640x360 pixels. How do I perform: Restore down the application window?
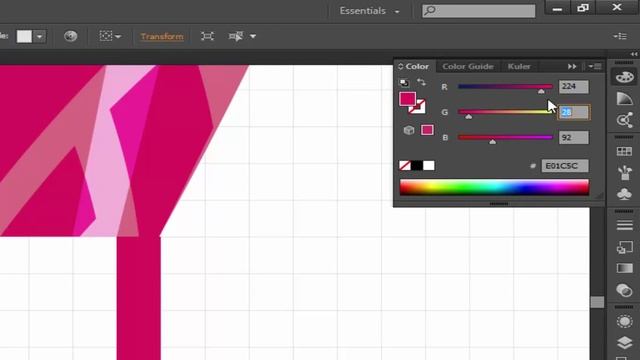click(583, 8)
